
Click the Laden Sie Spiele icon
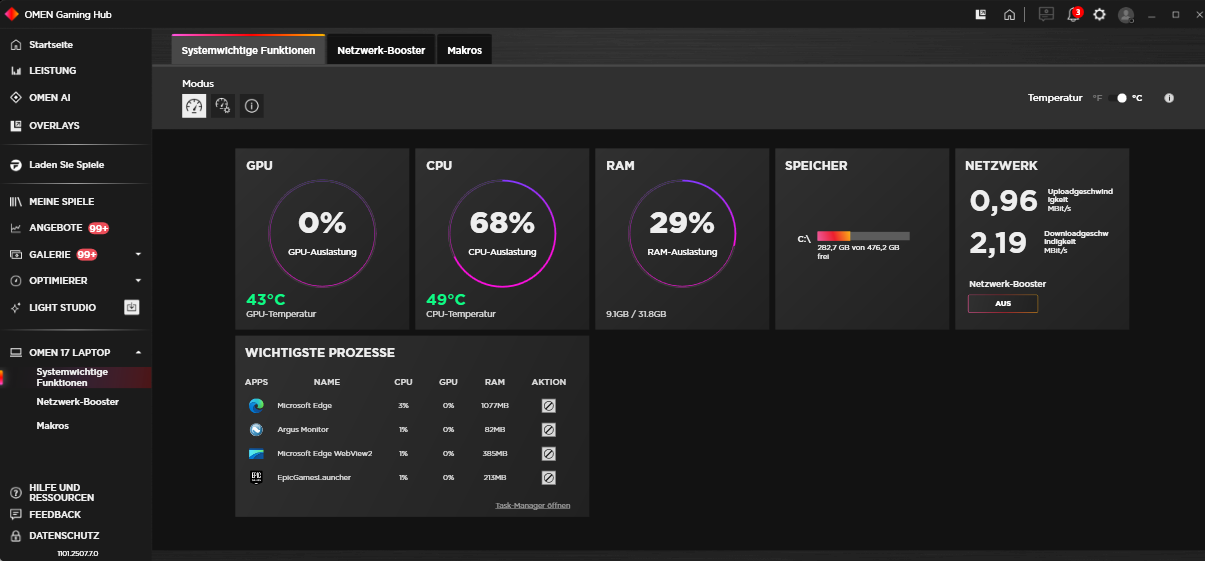pyautogui.click(x=16, y=165)
